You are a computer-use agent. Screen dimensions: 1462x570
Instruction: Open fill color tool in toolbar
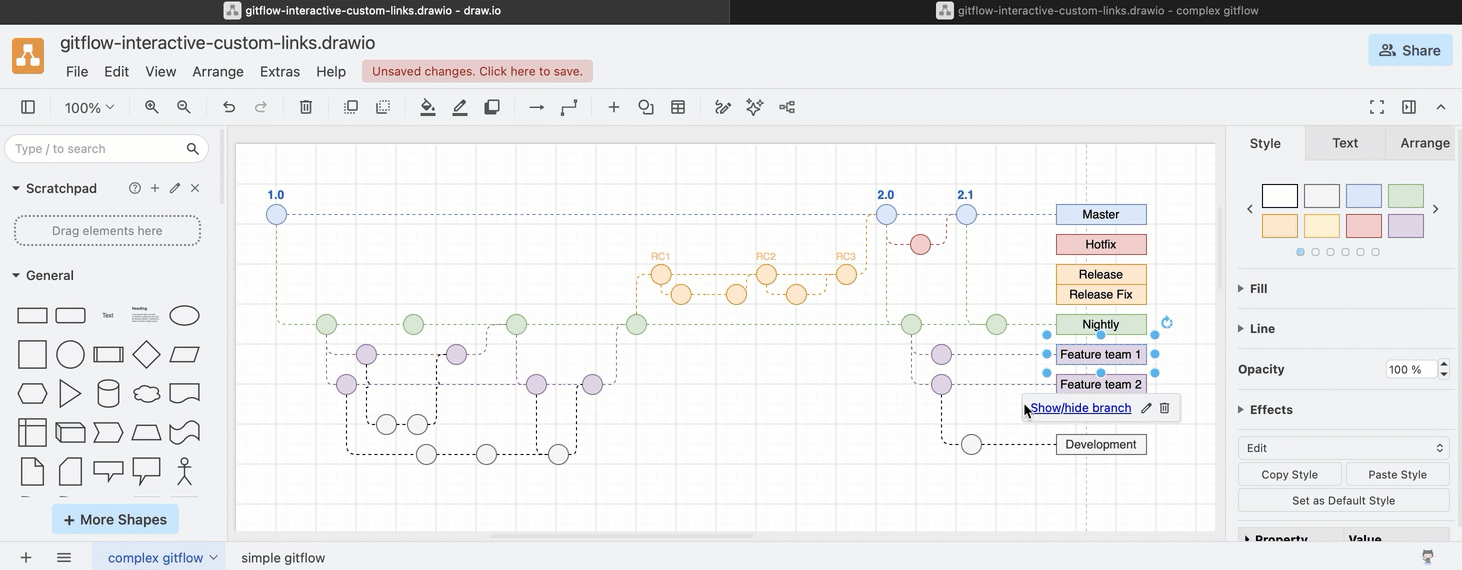(428, 107)
